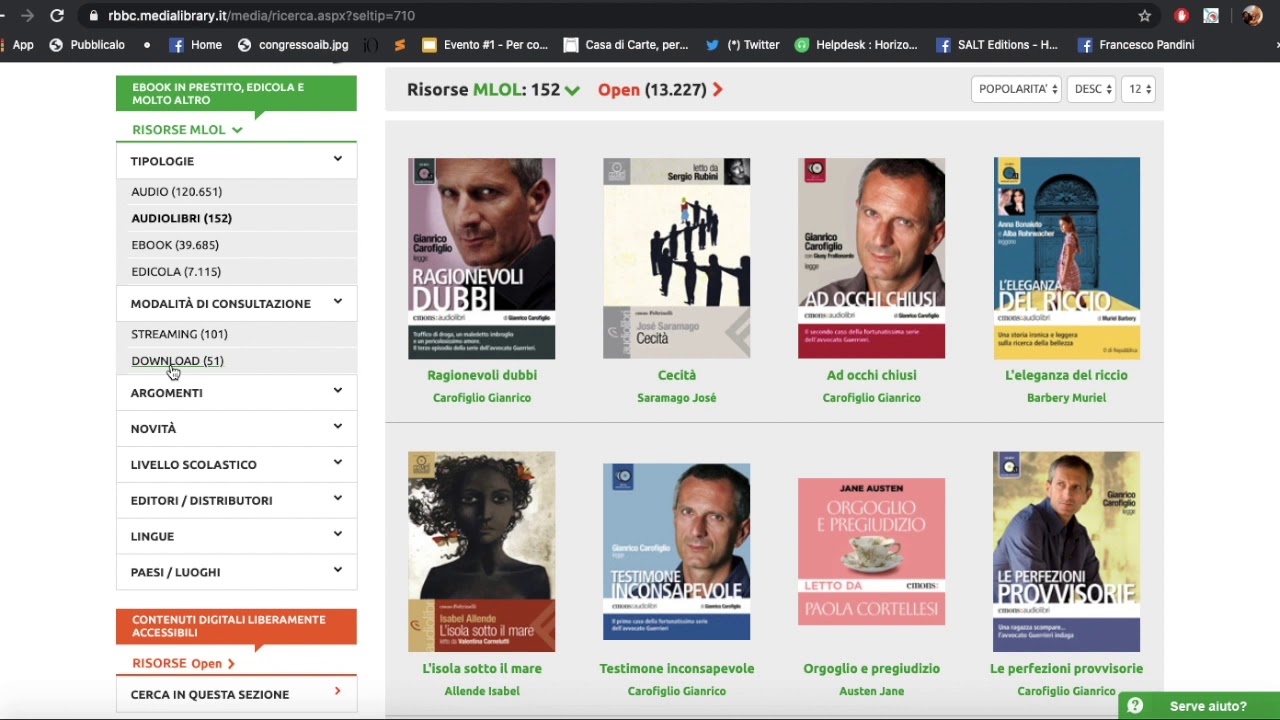The height and width of the screenshot is (720, 1280).
Task: Open the Chrome profile avatar
Action: pos(1252,16)
